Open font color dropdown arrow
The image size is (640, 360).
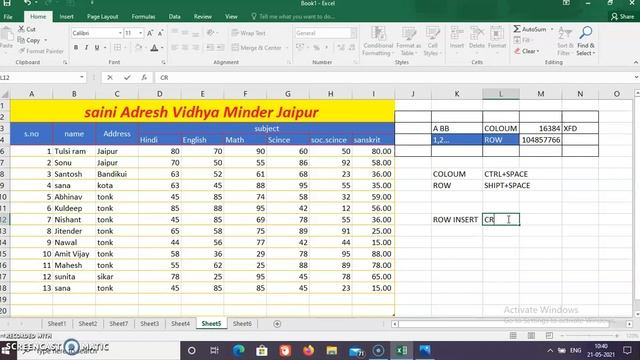[162, 48]
